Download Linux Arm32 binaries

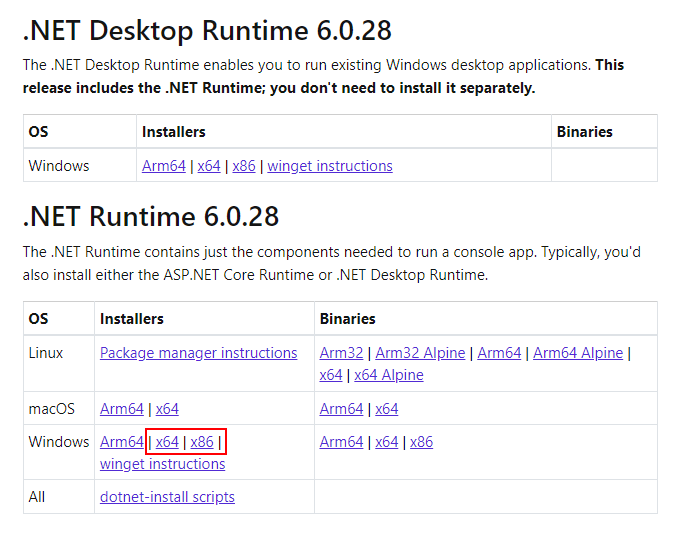pyautogui.click(x=341, y=353)
